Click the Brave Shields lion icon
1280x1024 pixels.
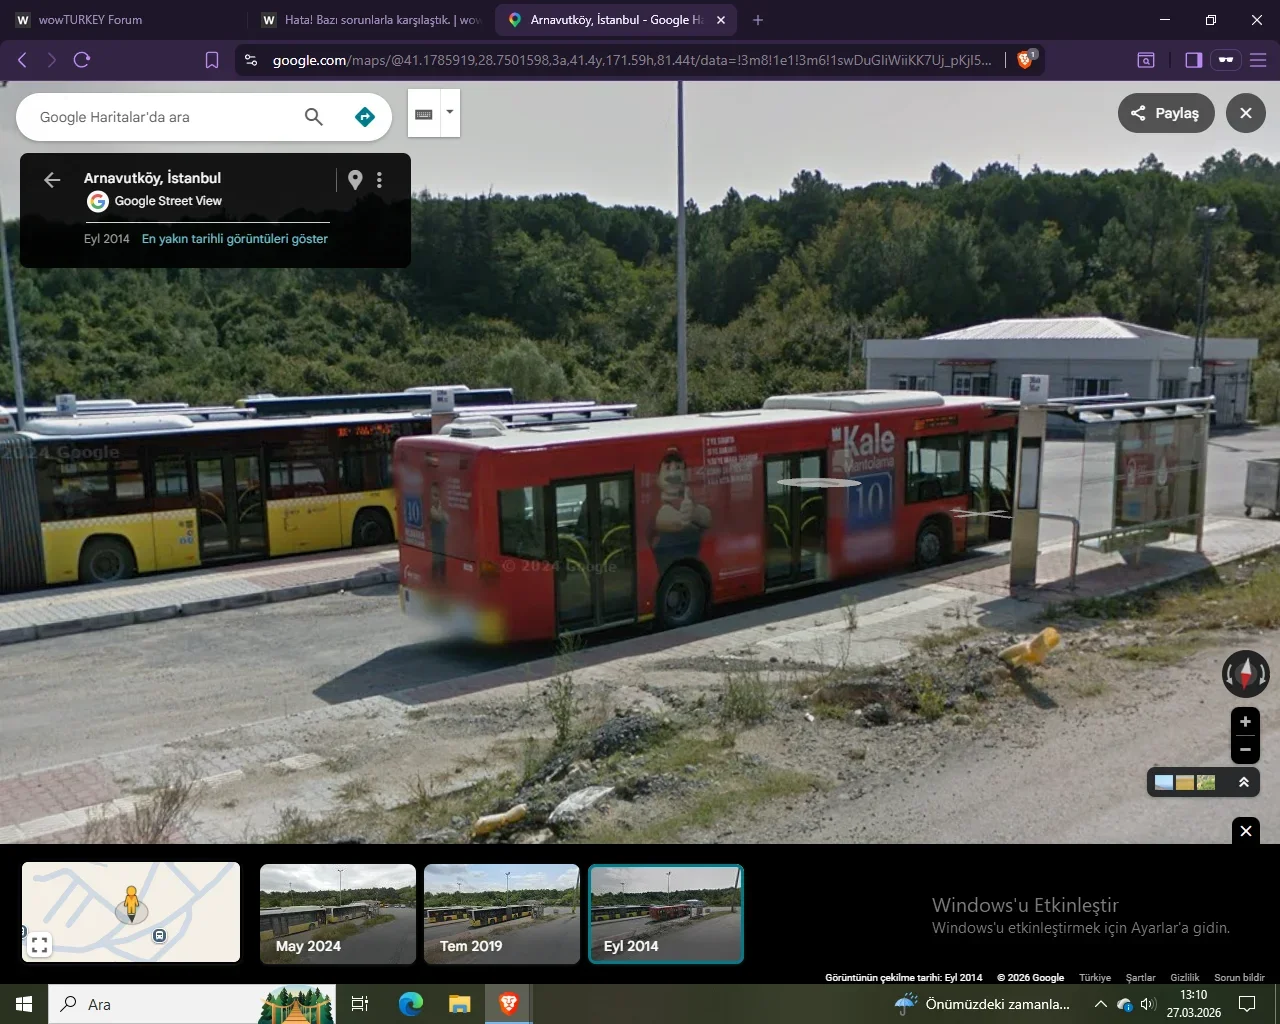click(1025, 60)
